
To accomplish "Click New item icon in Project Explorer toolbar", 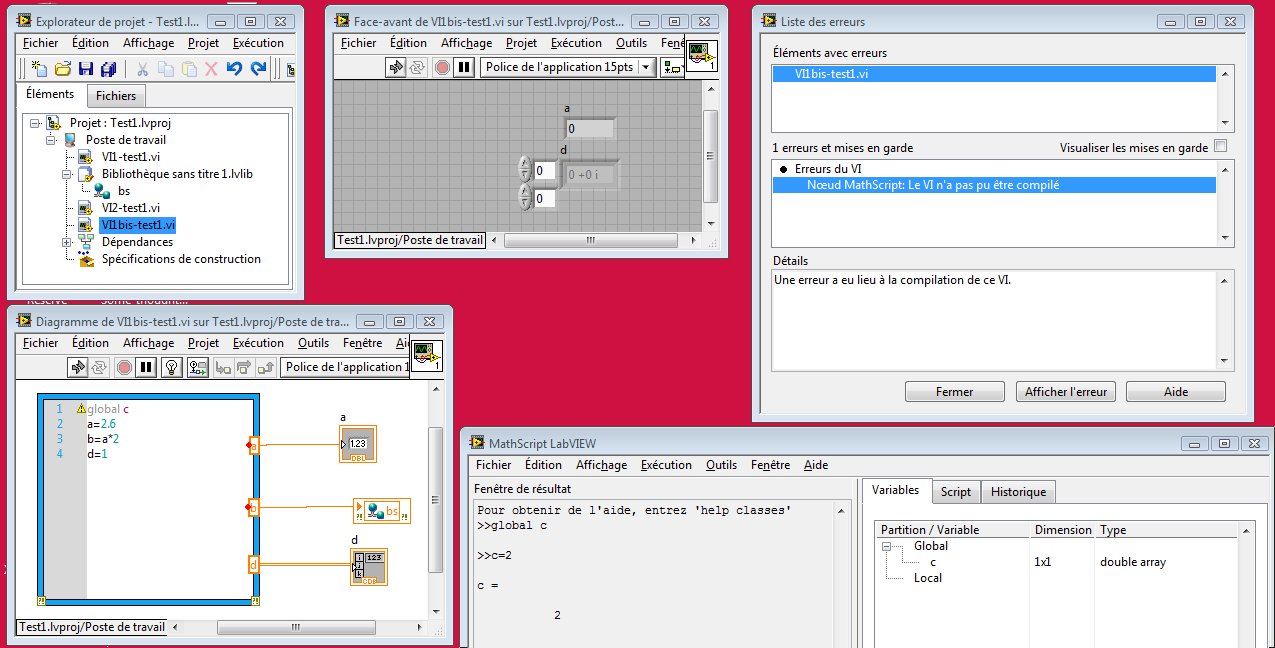I will [39, 69].
